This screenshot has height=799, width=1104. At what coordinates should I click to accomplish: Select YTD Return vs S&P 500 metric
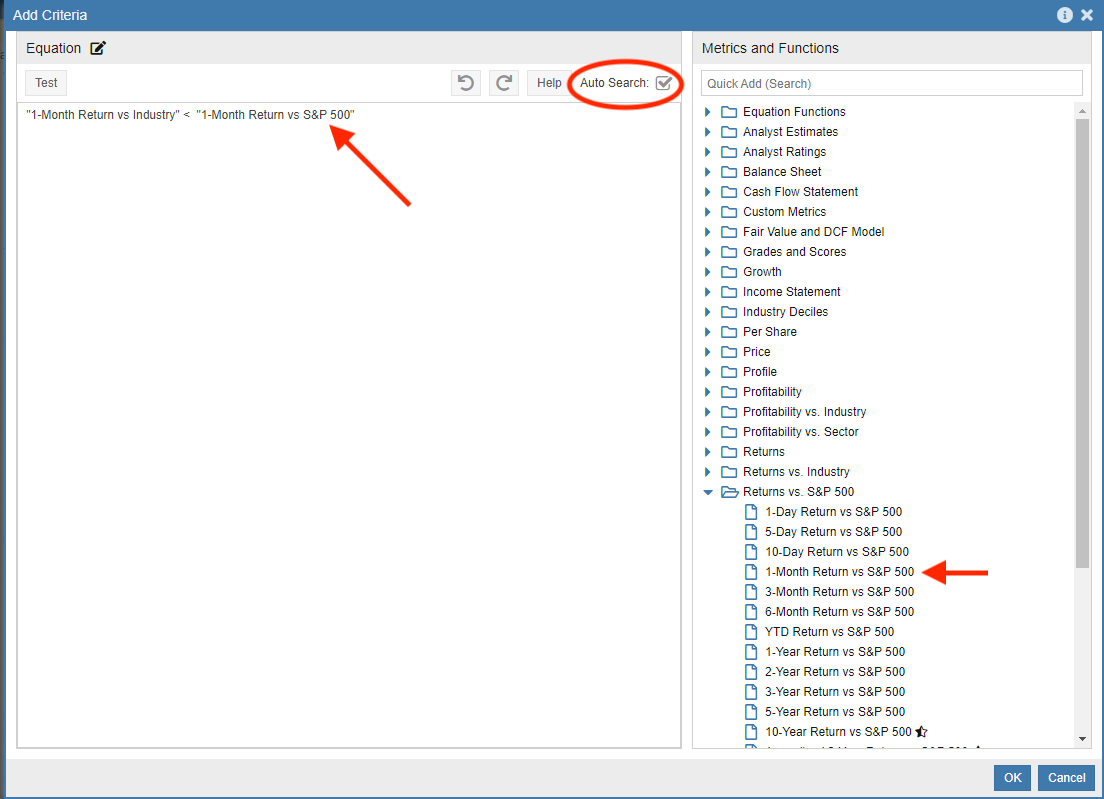point(829,632)
